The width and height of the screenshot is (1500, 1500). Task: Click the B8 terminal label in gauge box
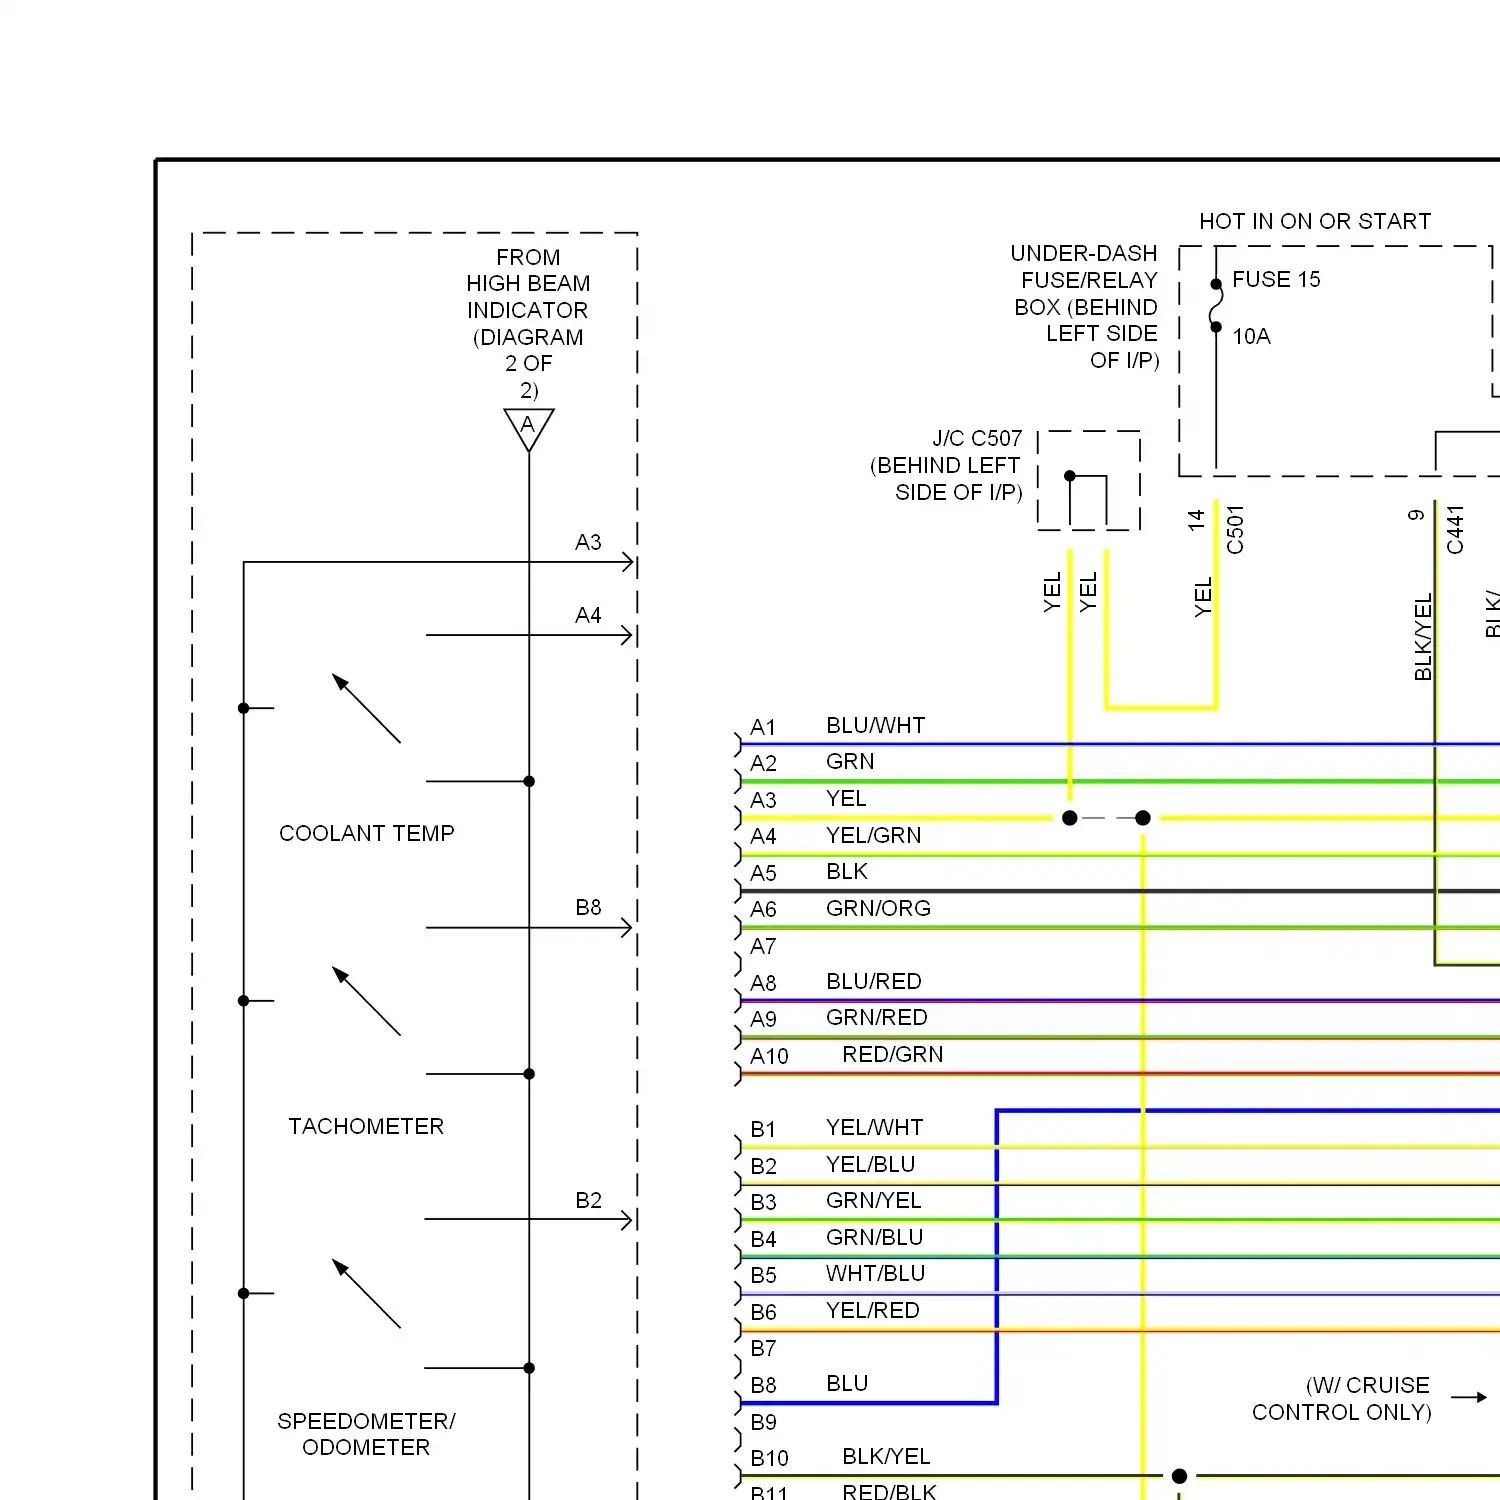click(x=588, y=908)
